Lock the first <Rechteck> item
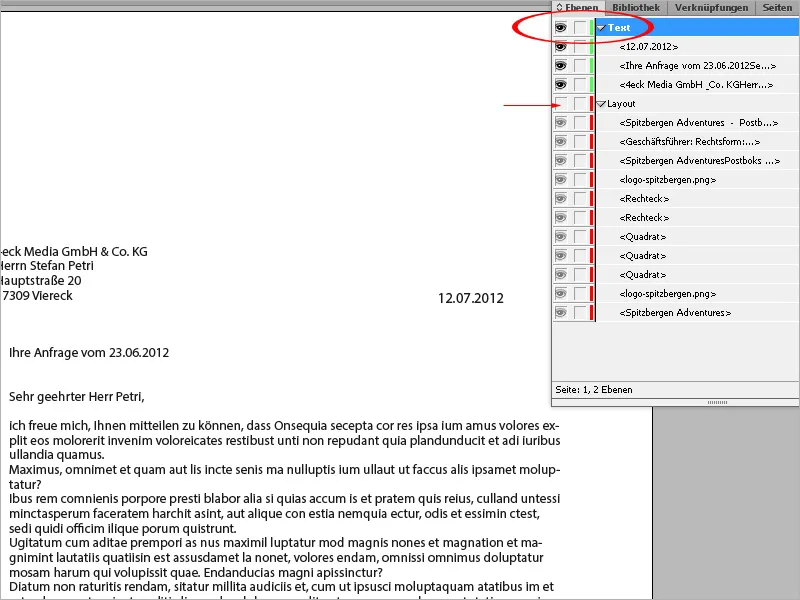This screenshot has width=800, height=600. (x=581, y=198)
